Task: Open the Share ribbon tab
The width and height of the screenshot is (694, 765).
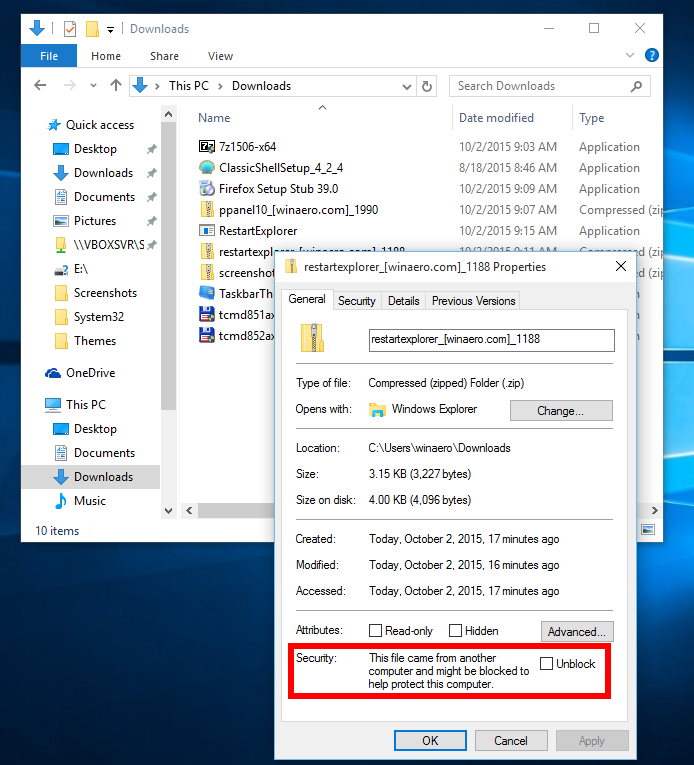Action: (x=164, y=56)
